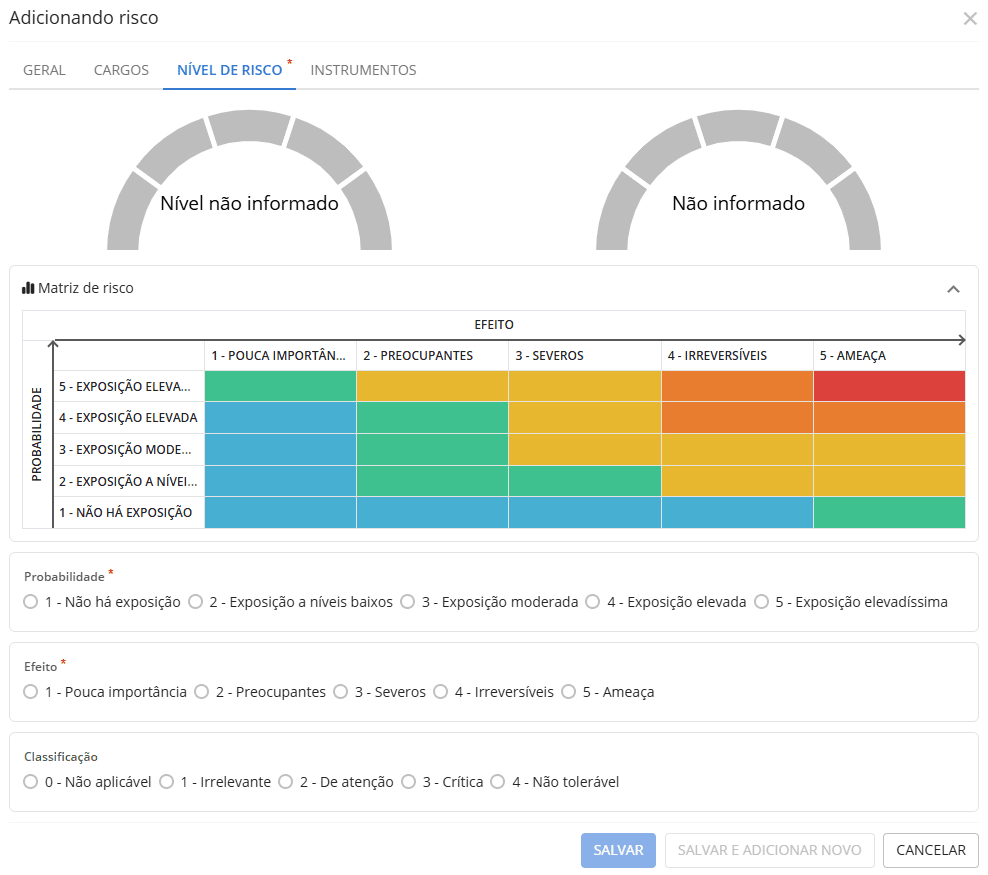The height and width of the screenshot is (875, 988).
Task: Select effect 2 - Preocupantes
Action: 202,692
